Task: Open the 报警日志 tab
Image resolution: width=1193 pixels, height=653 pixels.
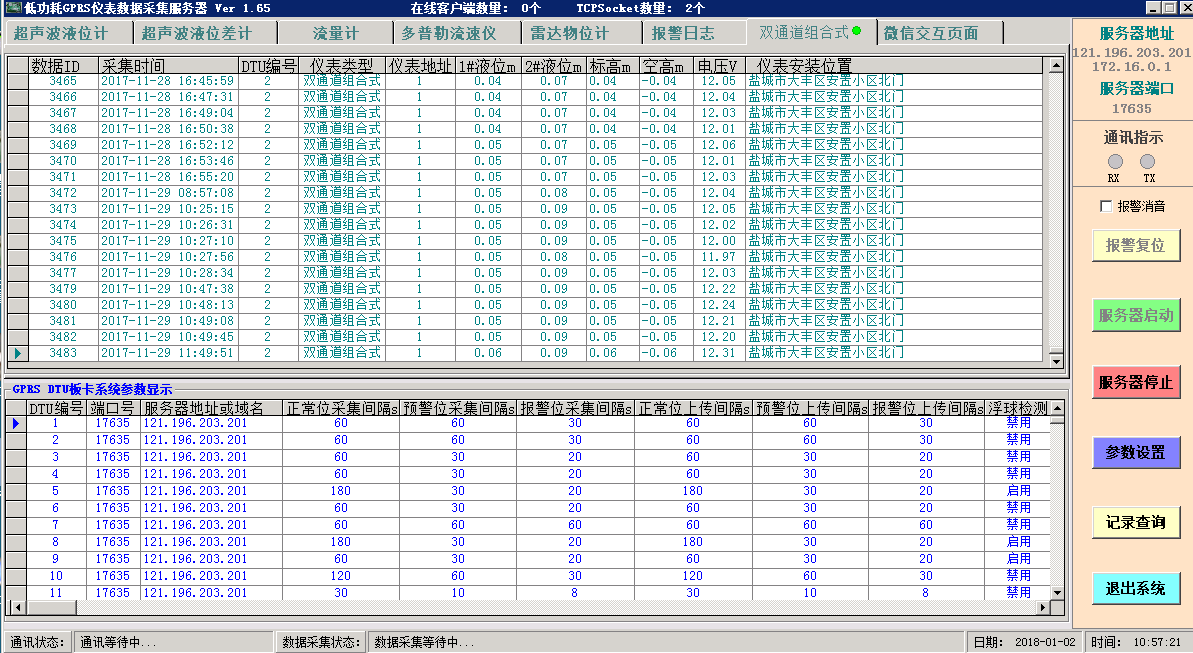Action: [683, 33]
